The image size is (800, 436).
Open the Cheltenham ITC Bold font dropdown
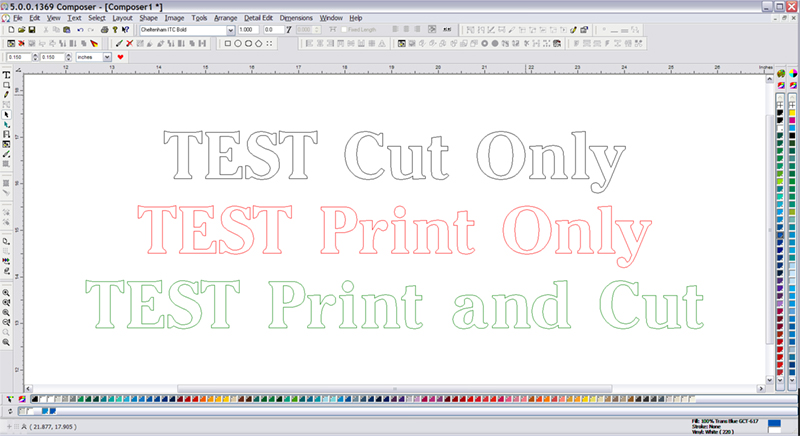231,30
